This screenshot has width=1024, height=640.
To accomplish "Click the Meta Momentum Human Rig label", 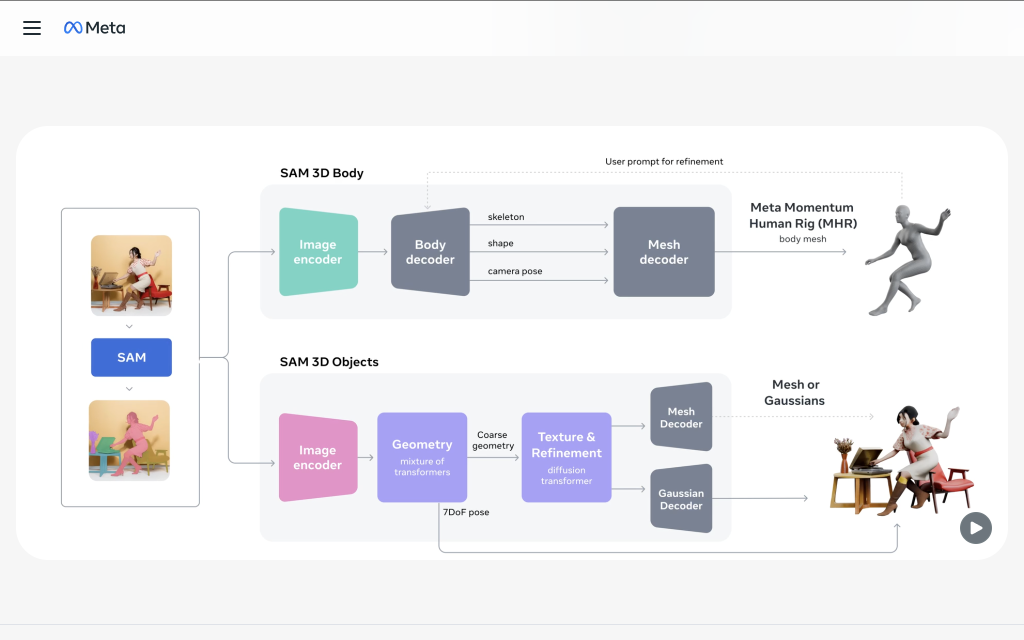I will click(x=803, y=215).
